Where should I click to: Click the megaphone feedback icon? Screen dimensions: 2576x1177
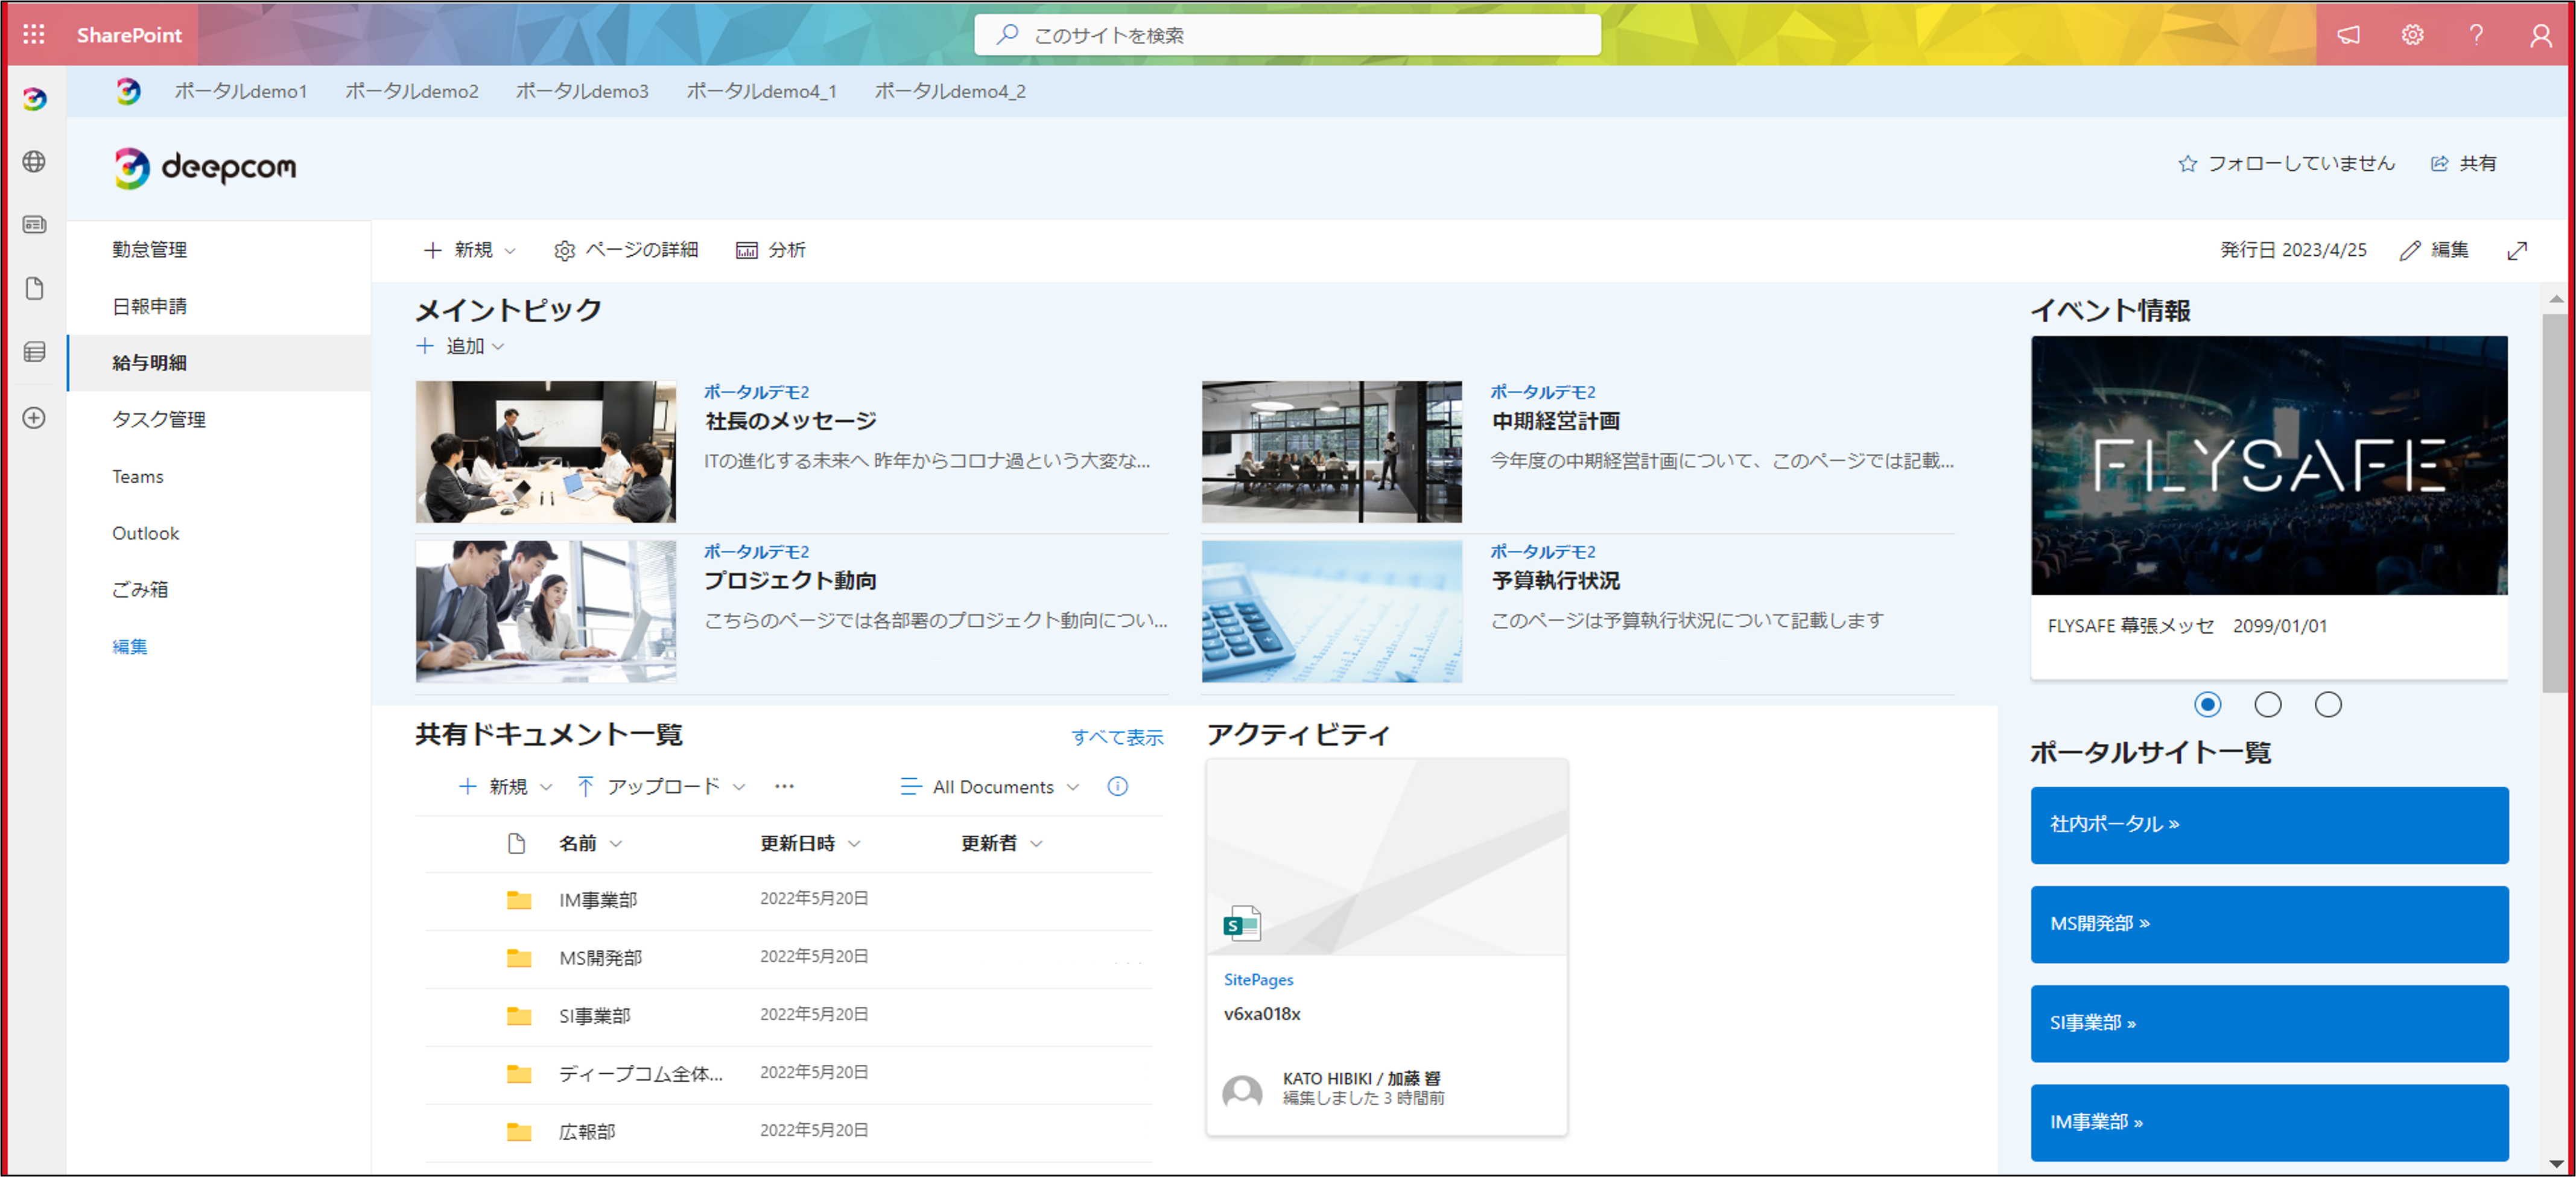point(2348,35)
